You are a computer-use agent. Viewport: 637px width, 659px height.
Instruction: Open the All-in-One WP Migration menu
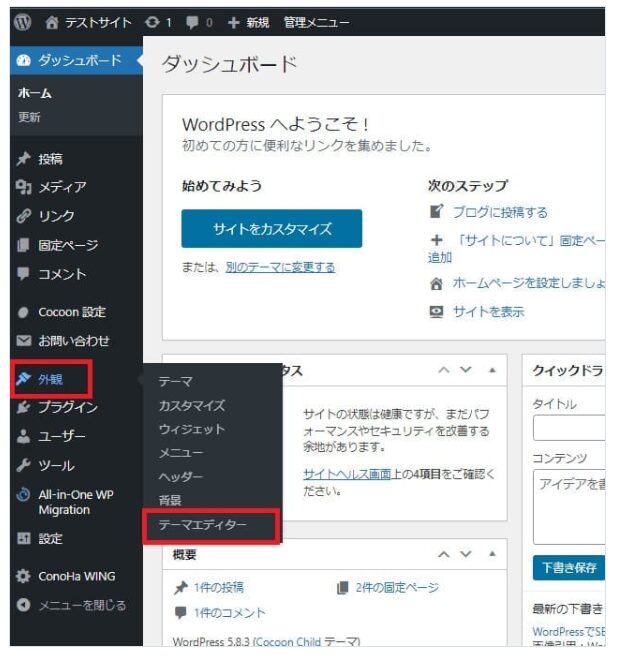click(x=77, y=502)
